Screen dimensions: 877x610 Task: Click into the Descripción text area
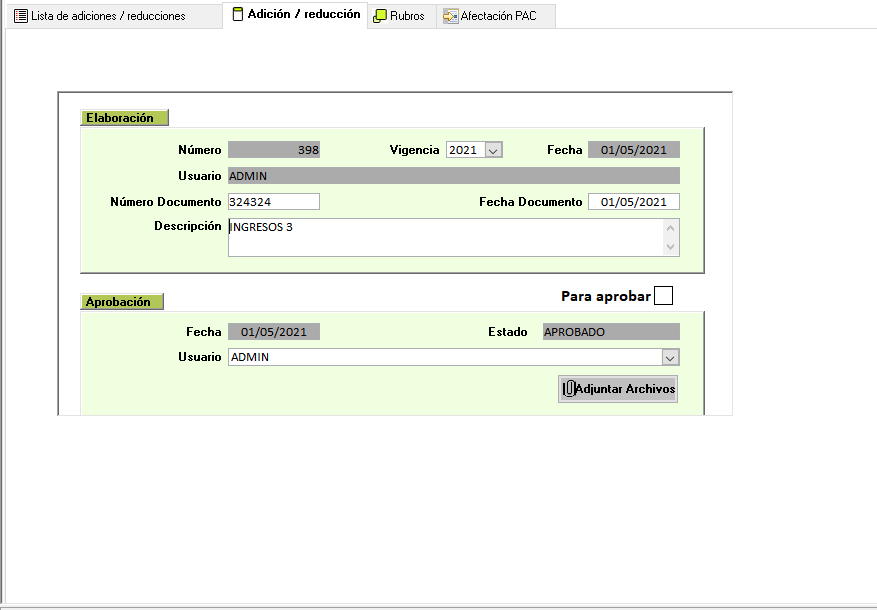pyautogui.click(x=445, y=237)
